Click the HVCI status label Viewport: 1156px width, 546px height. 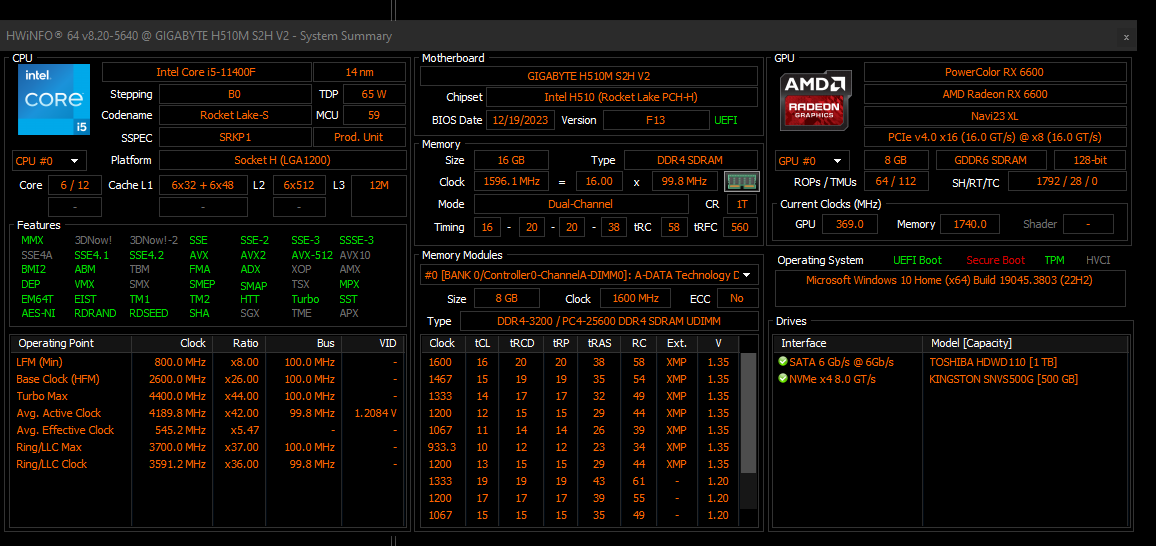pos(1098,260)
